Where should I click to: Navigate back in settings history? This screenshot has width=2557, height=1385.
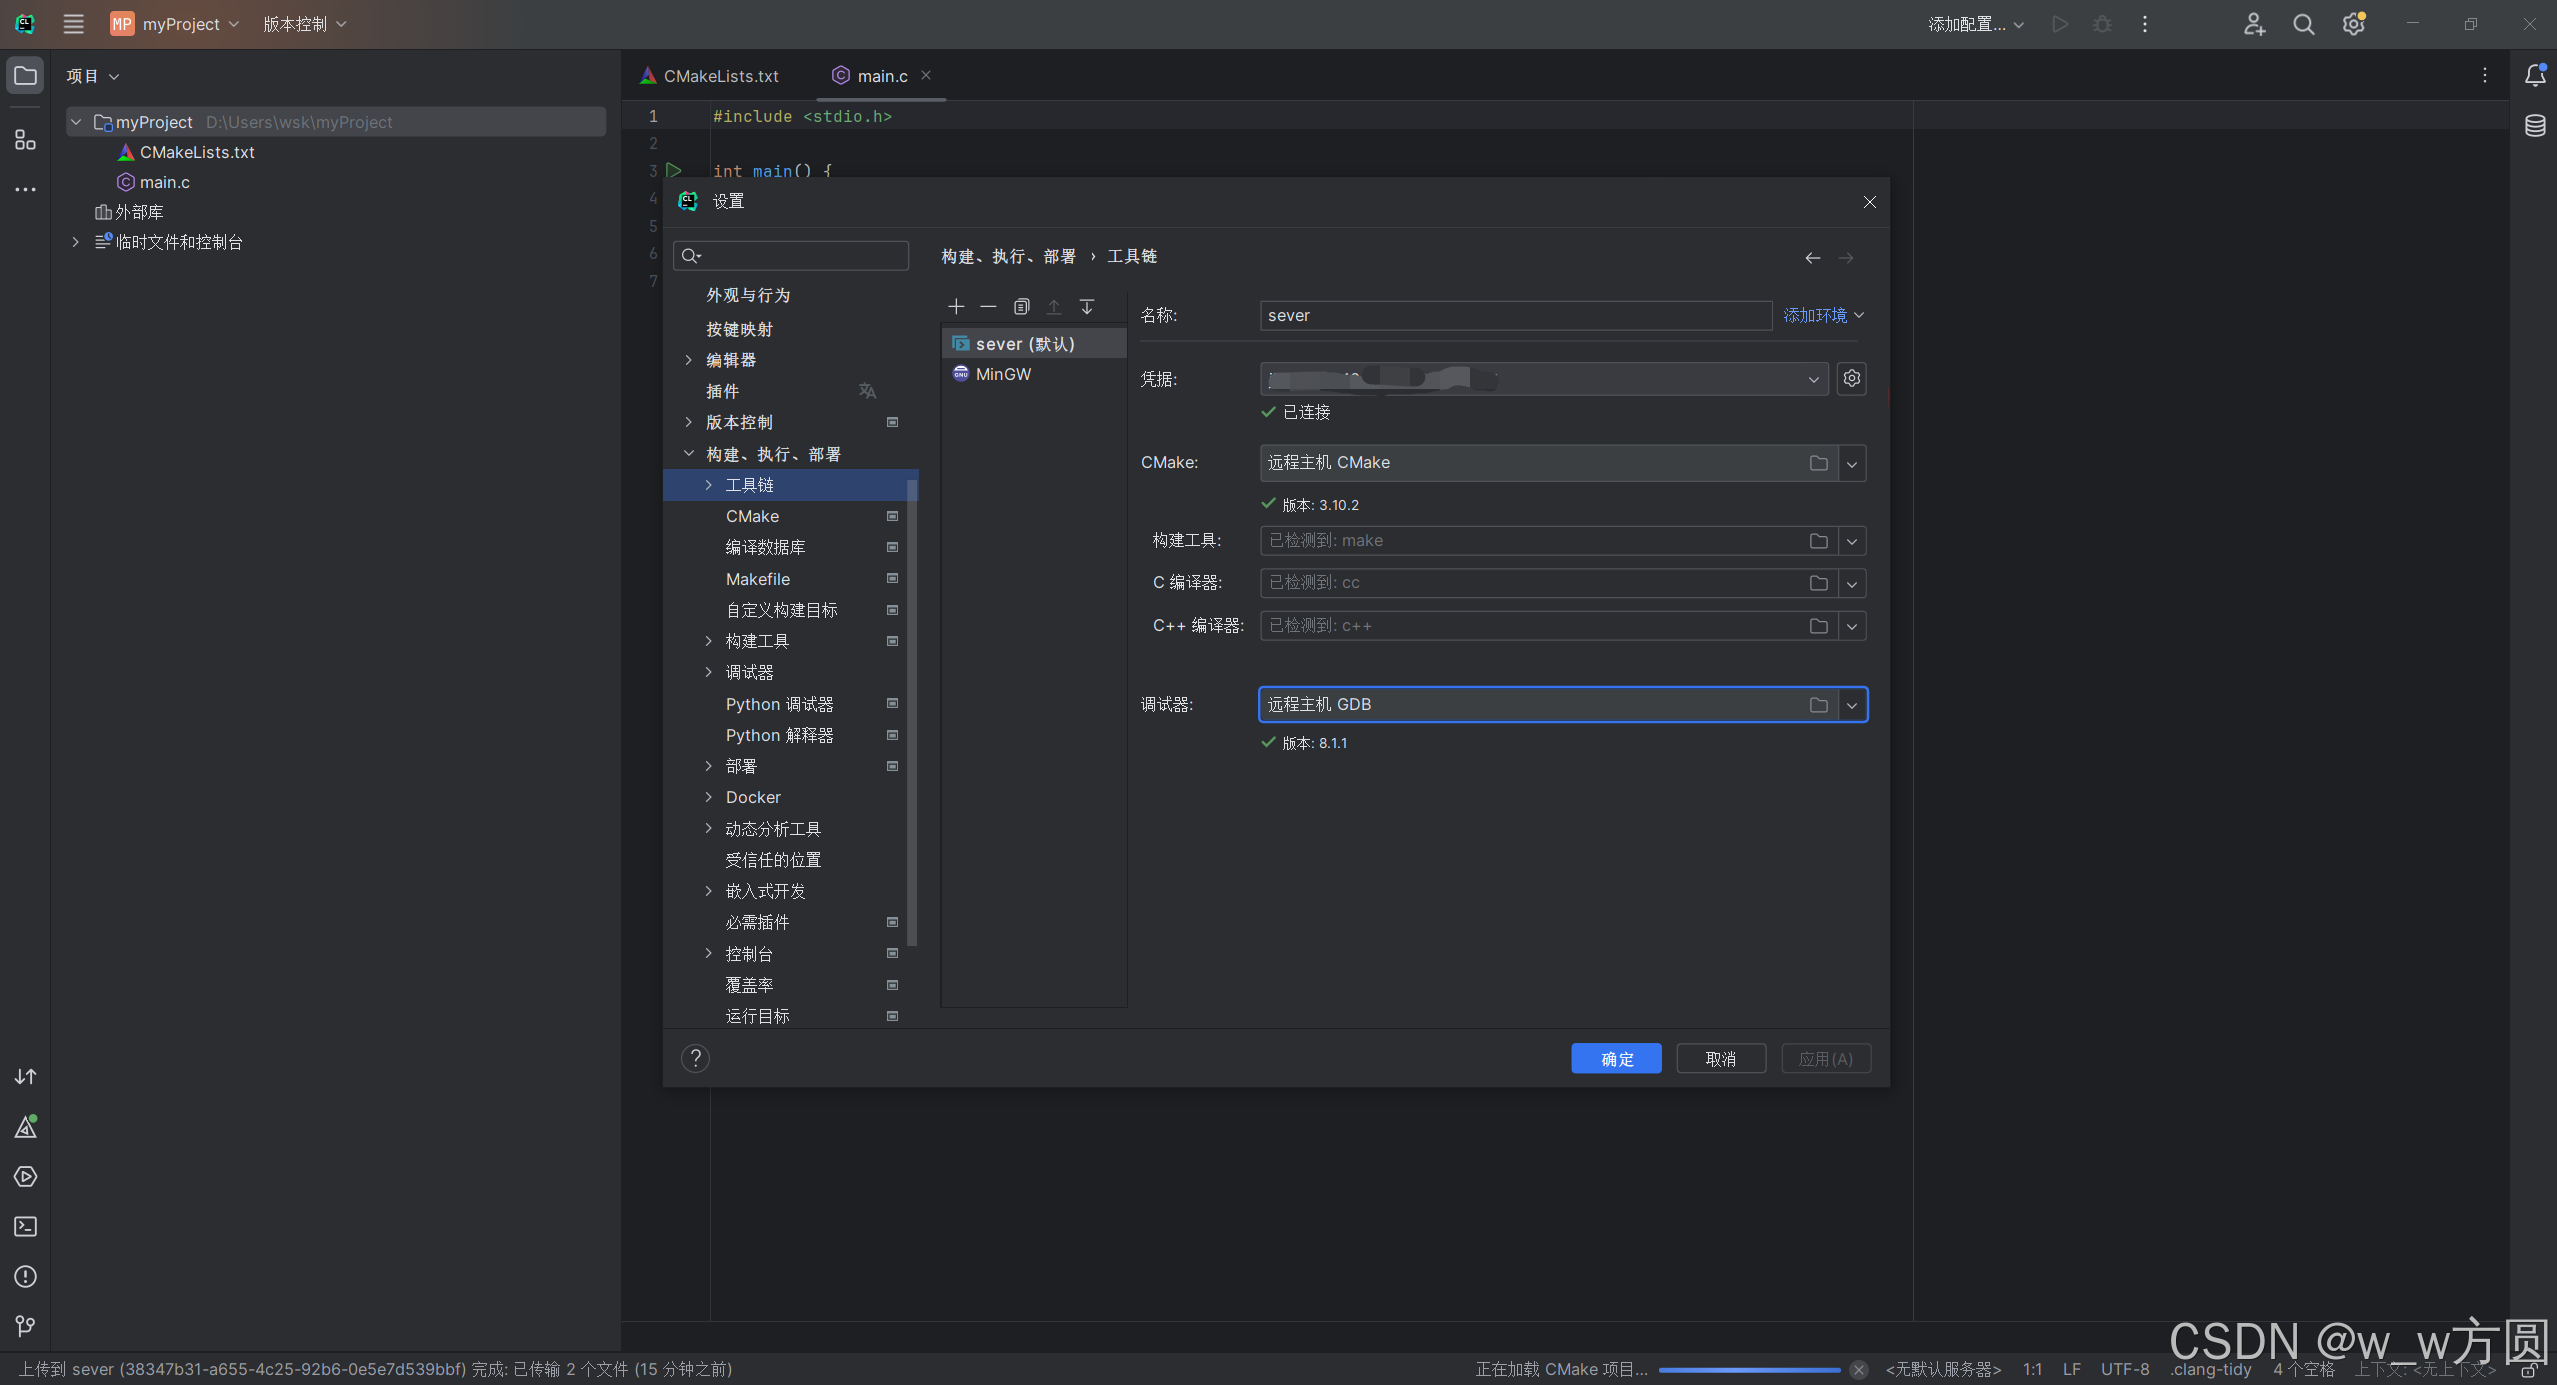pos(1813,258)
